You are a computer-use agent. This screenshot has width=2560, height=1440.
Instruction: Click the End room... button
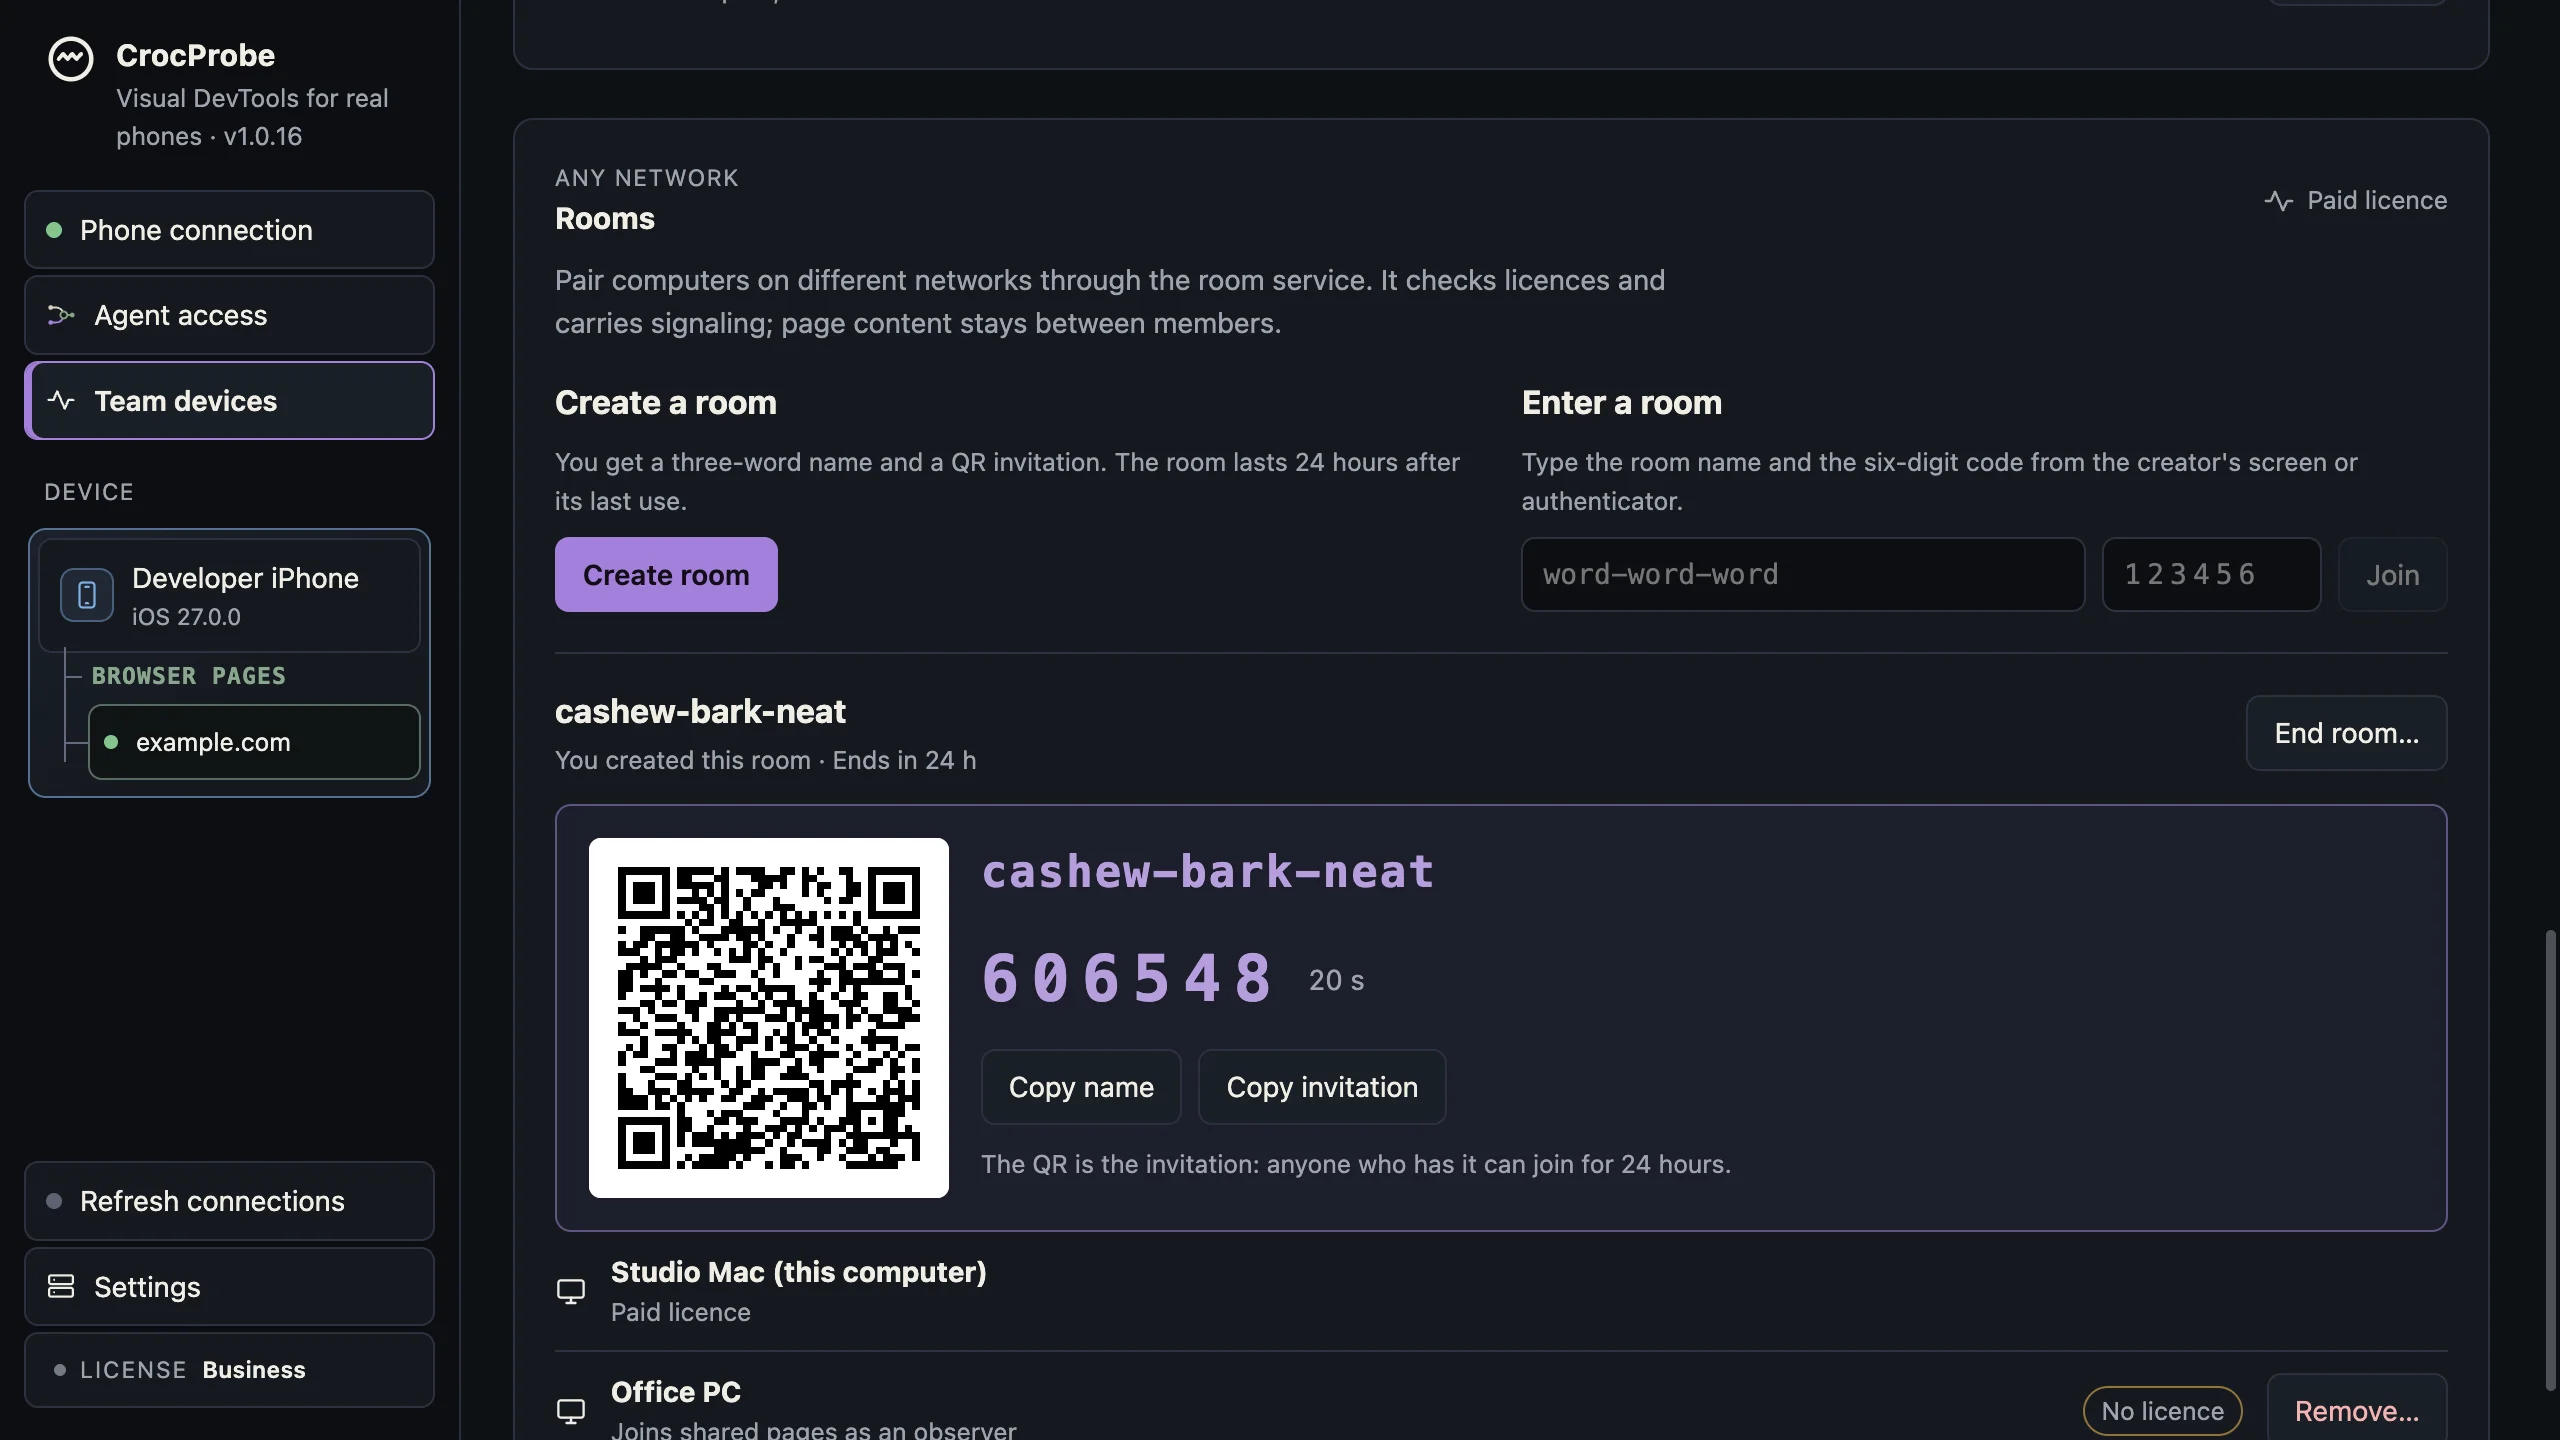2346,733
